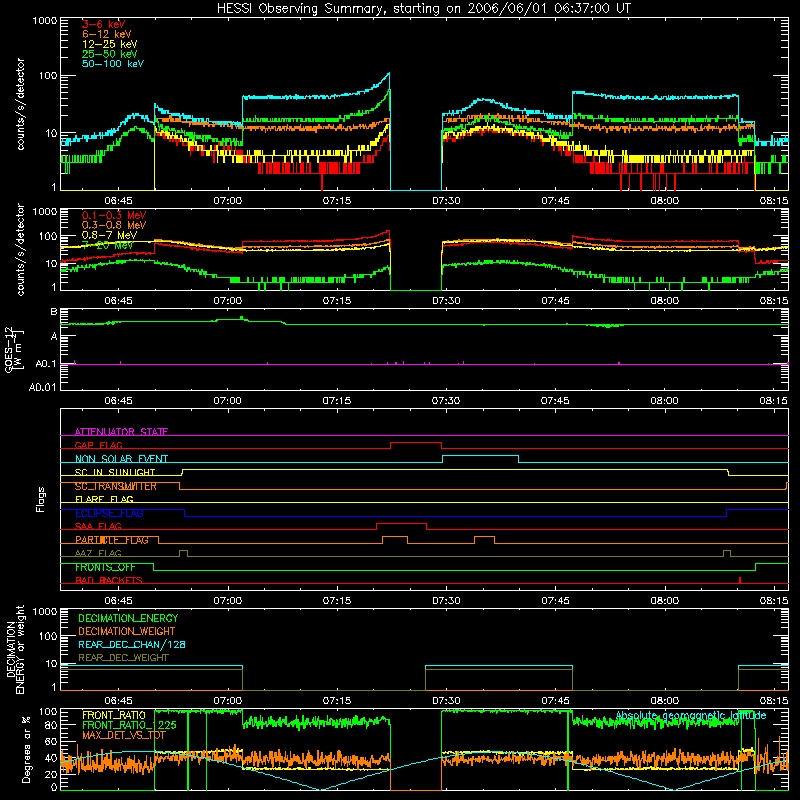
Task: Click the 08:15 tick label under flags panel
Action: coord(773,601)
